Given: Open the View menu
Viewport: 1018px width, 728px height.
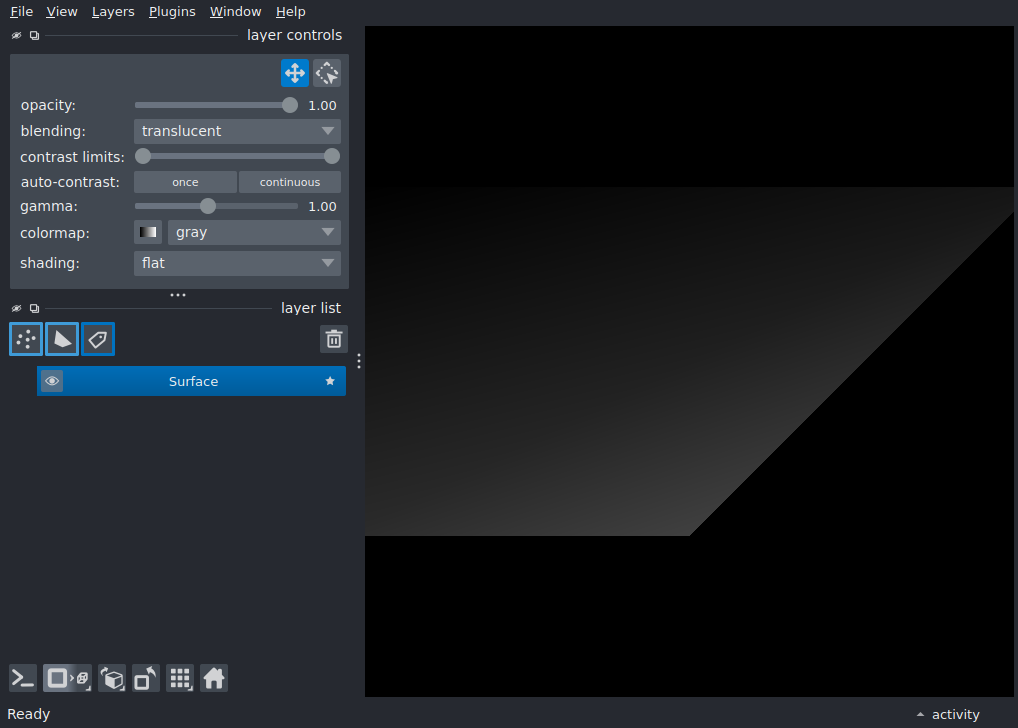Looking at the screenshot, I should pyautogui.click(x=62, y=12).
